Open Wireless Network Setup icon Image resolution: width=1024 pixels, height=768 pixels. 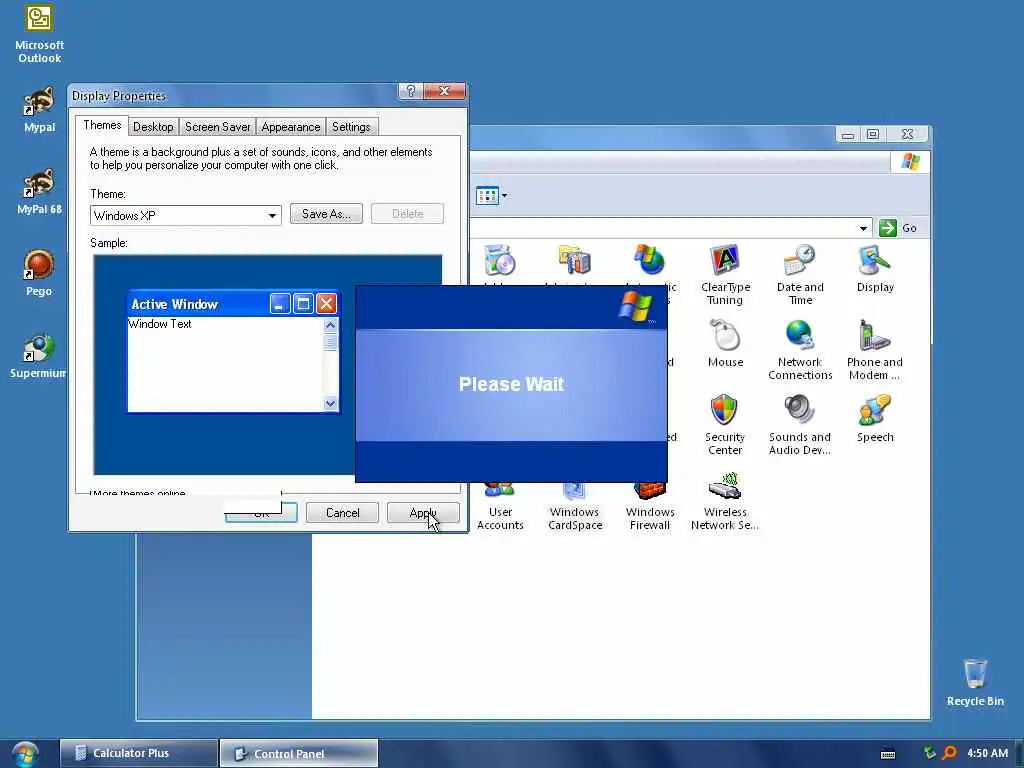click(725, 502)
